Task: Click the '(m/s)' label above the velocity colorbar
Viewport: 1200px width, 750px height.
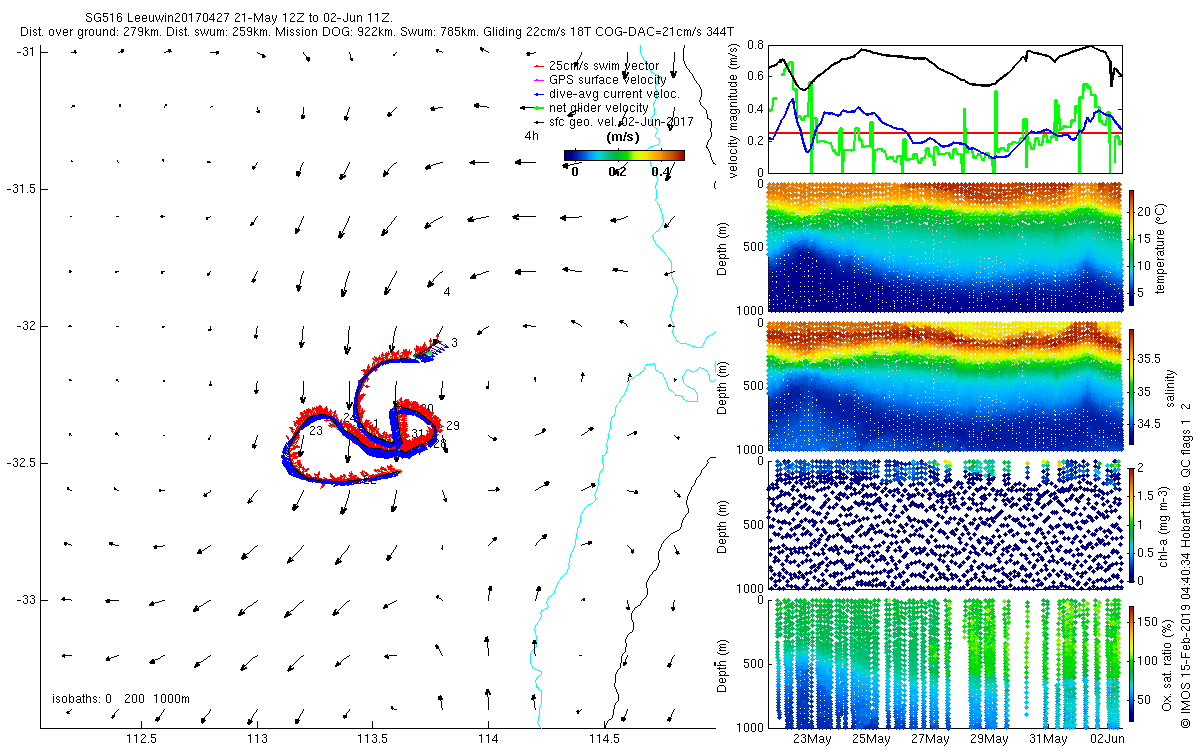Action: click(x=624, y=137)
